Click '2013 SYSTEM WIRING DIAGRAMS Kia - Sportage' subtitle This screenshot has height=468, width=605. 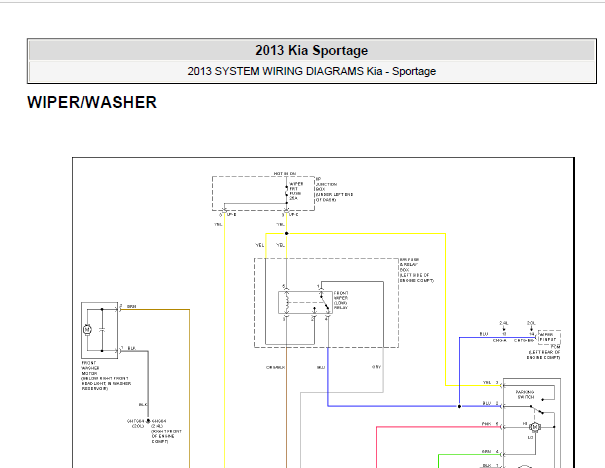pos(311,71)
